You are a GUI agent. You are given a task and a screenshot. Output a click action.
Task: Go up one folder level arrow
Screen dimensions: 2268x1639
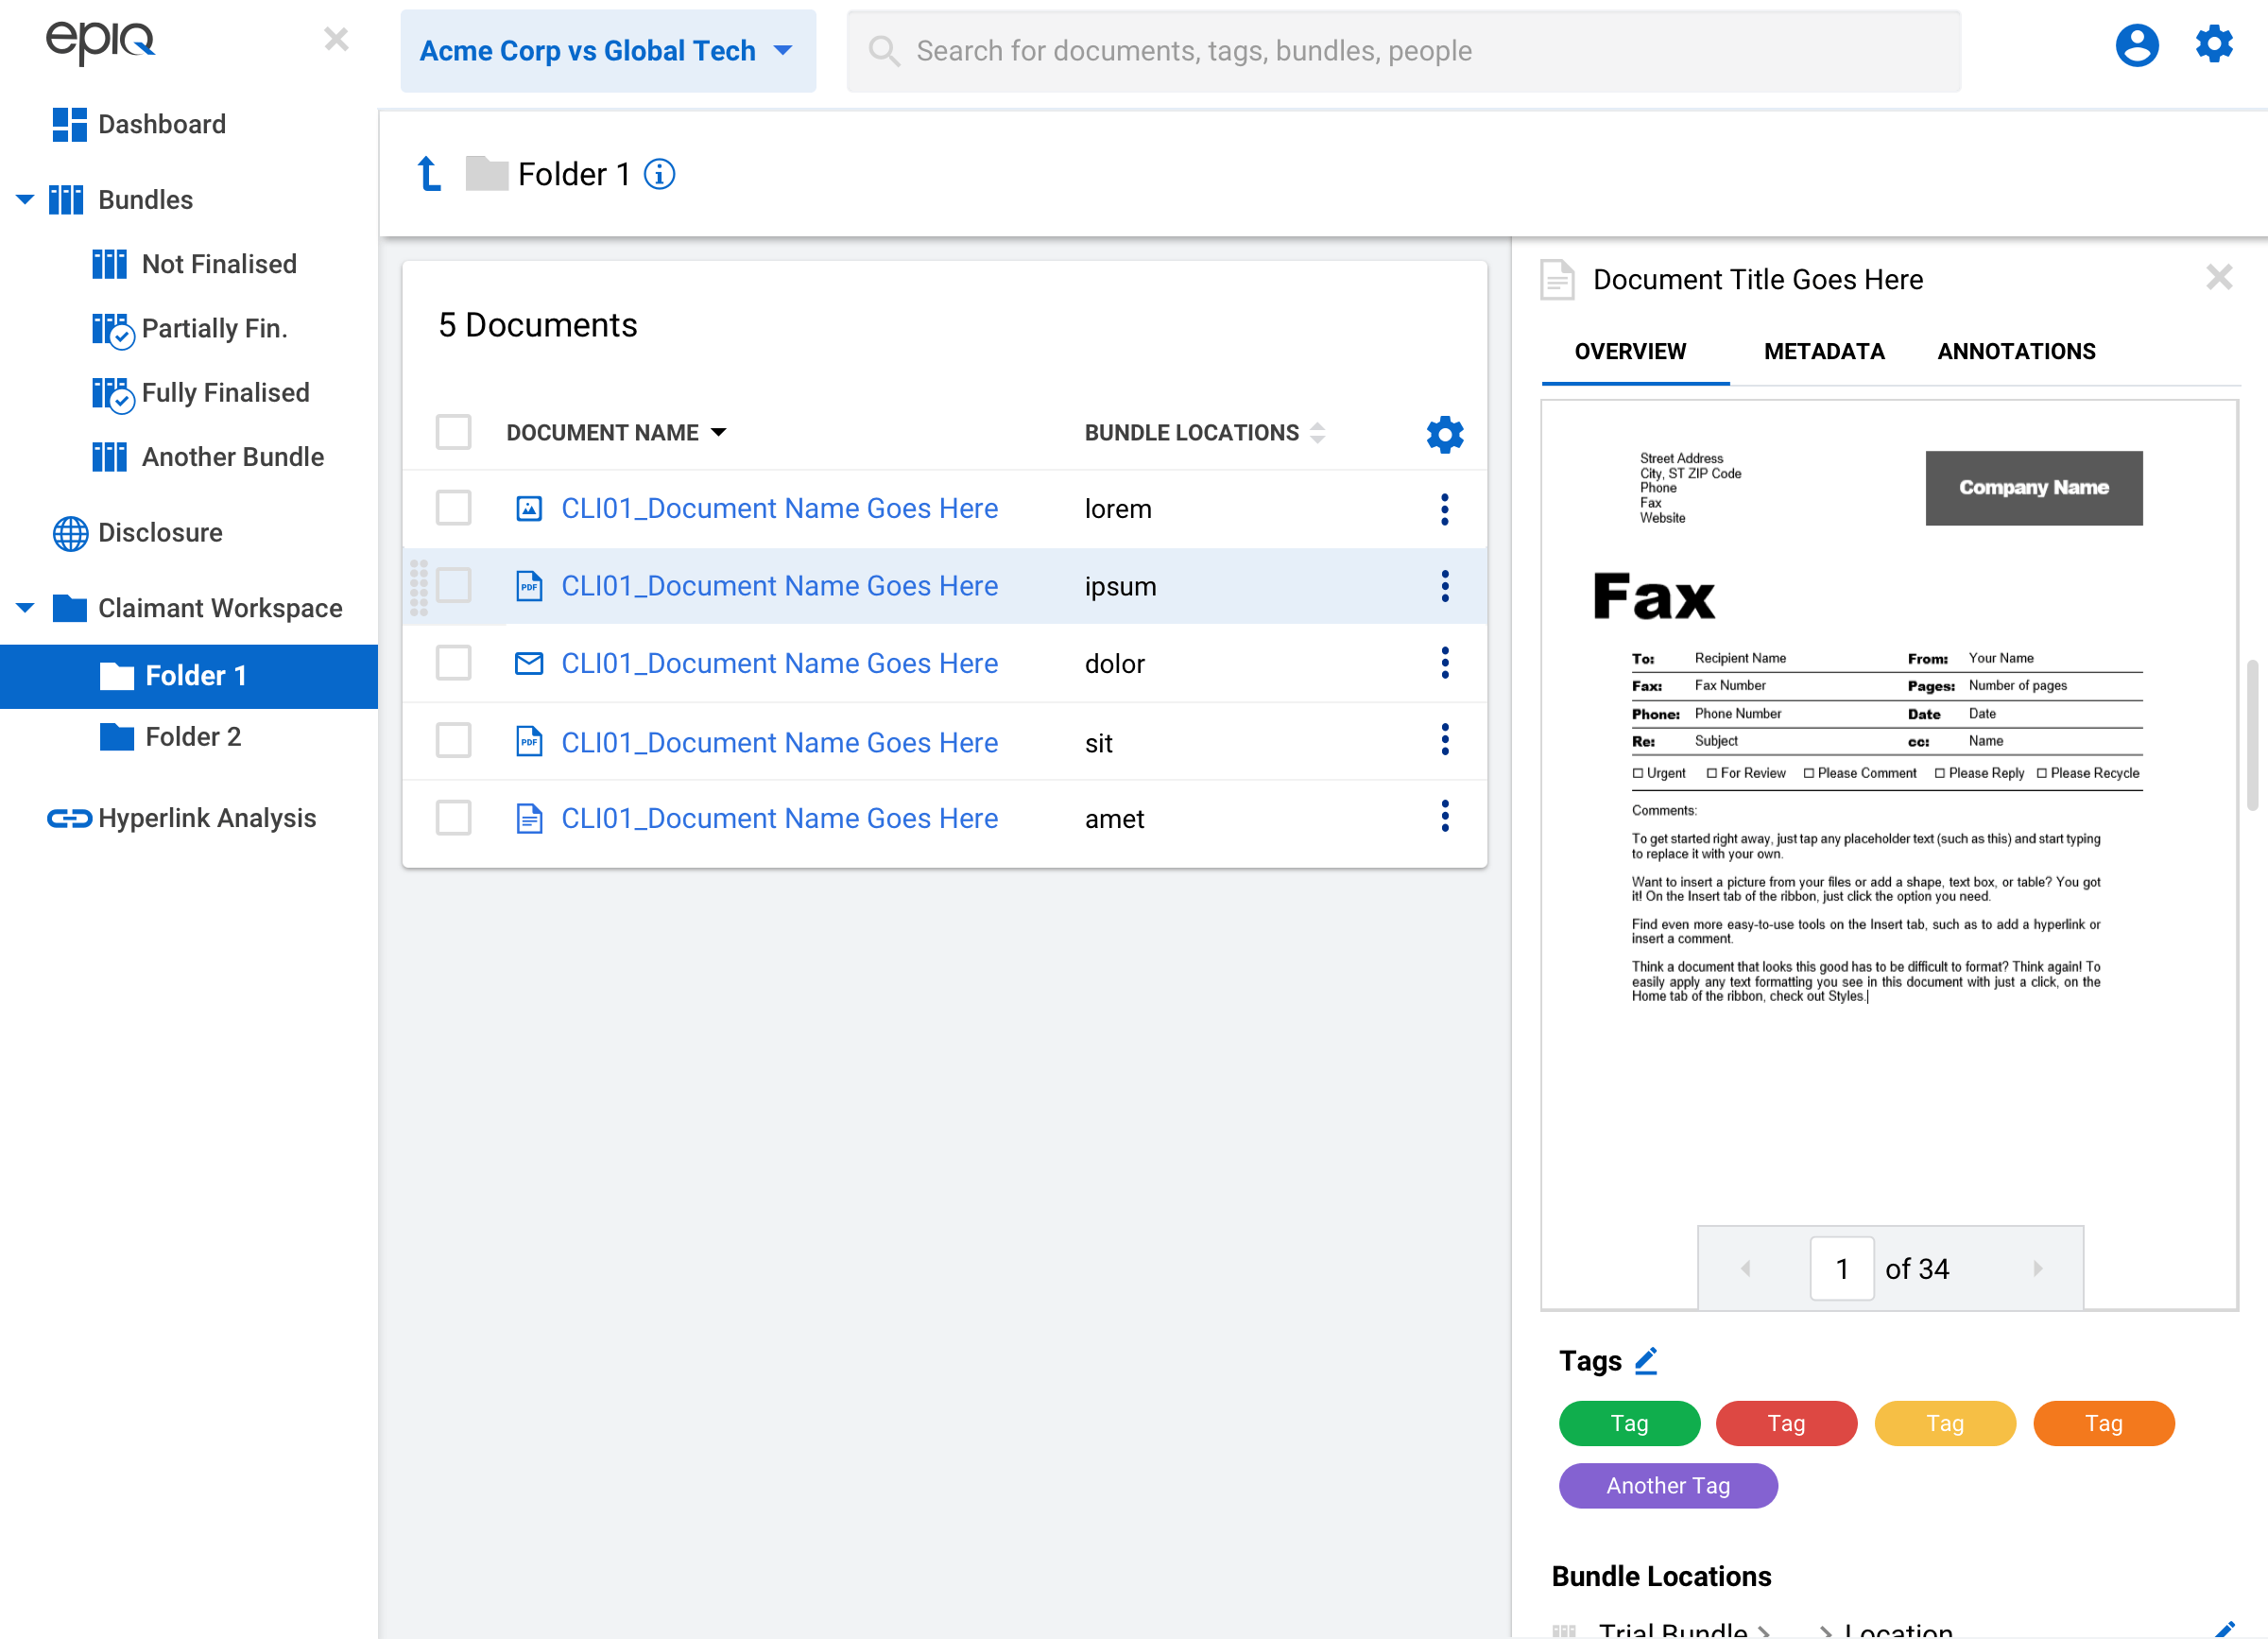click(429, 174)
